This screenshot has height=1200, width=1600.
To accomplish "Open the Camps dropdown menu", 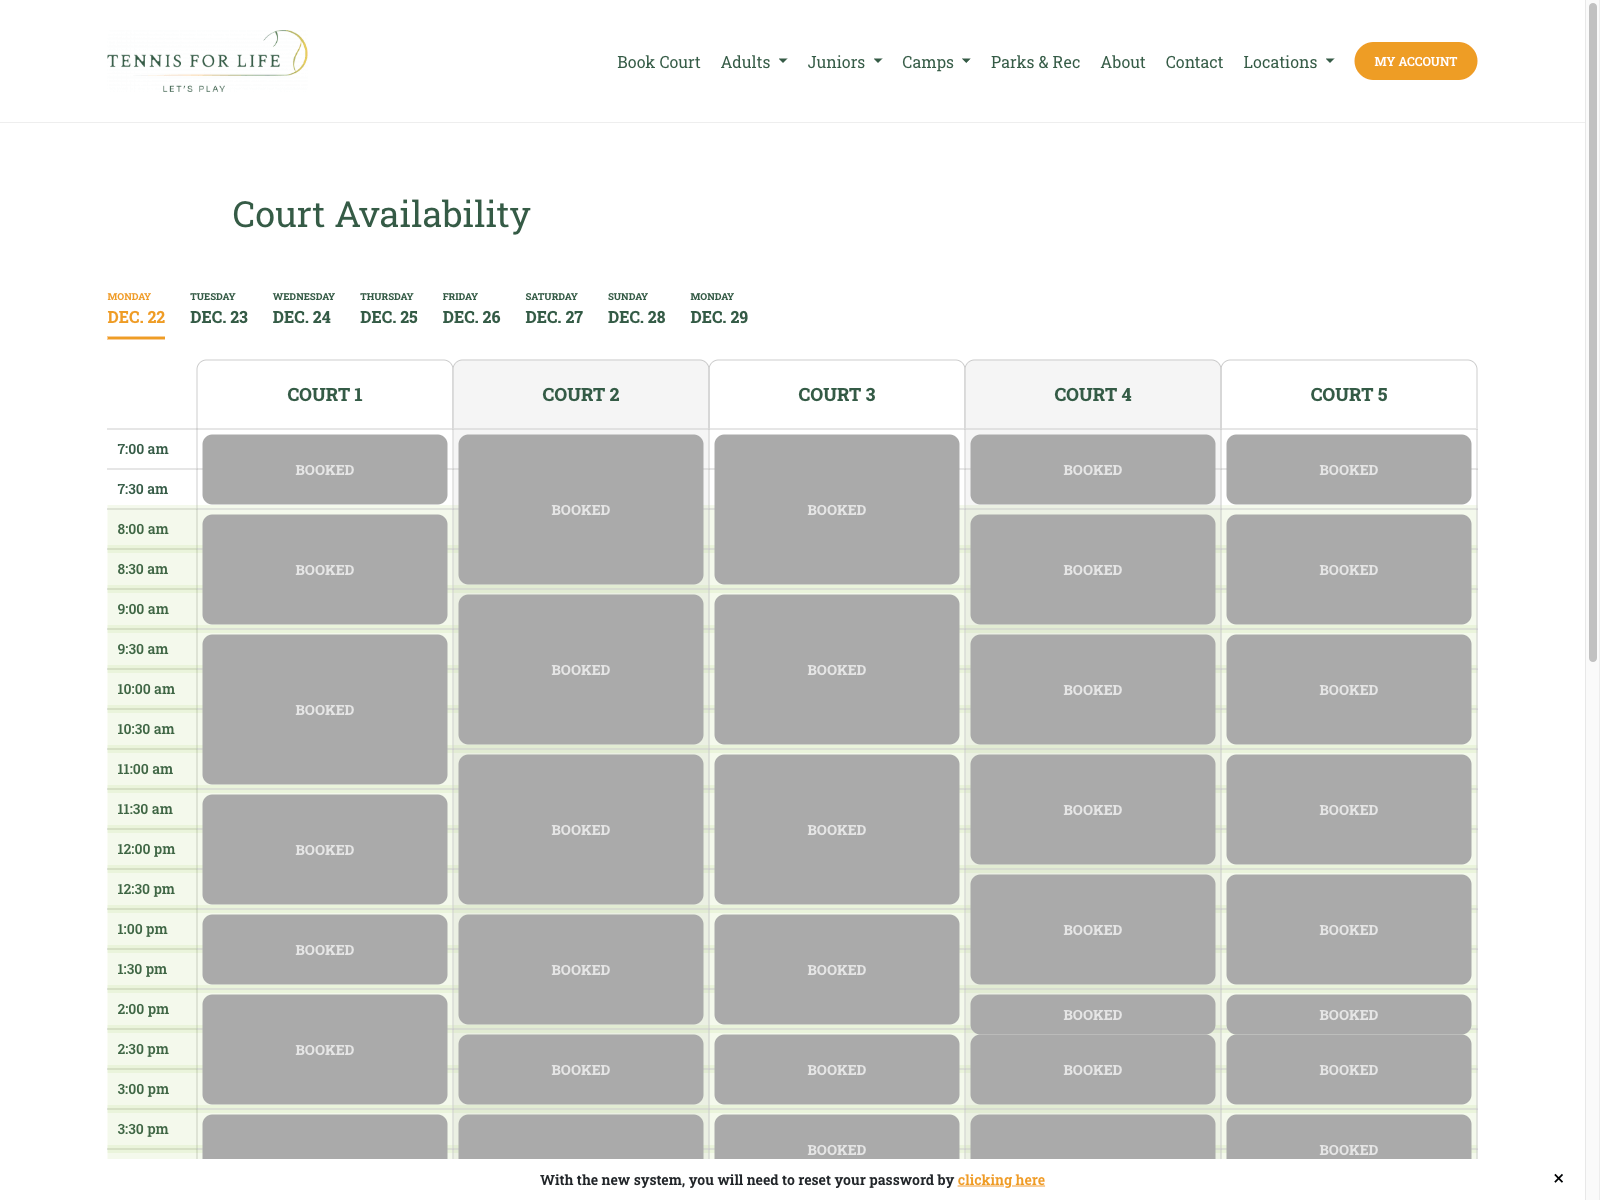I will click(x=935, y=62).
